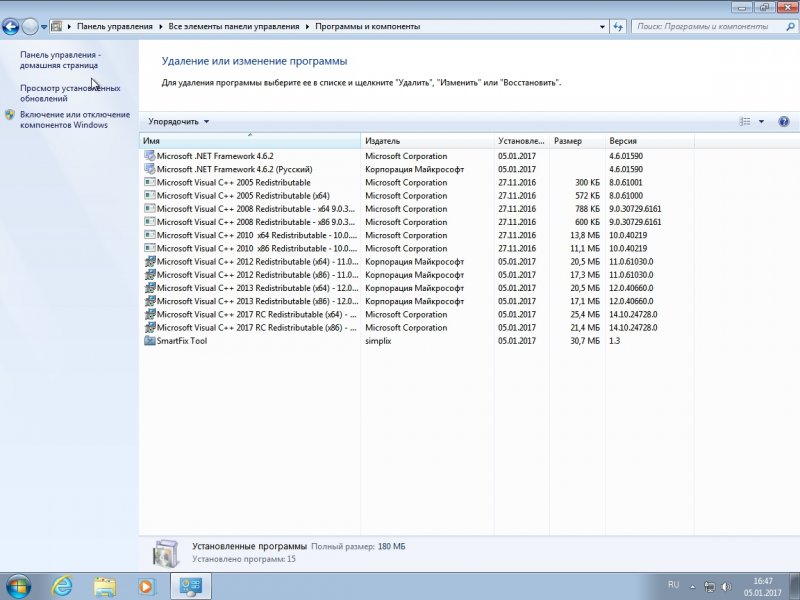Open the Windows Start button
The height and width of the screenshot is (600, 800).
coord(18,586)
